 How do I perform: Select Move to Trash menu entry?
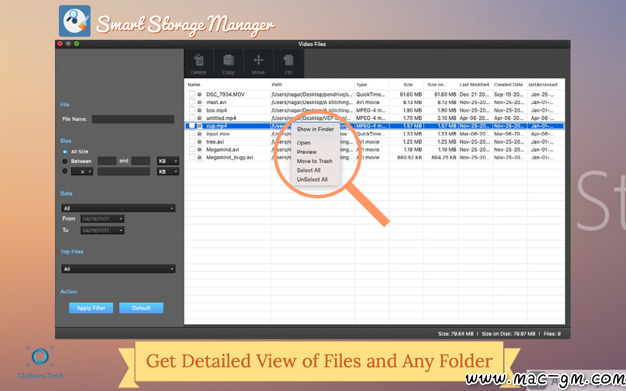click(x=314, y=161)
